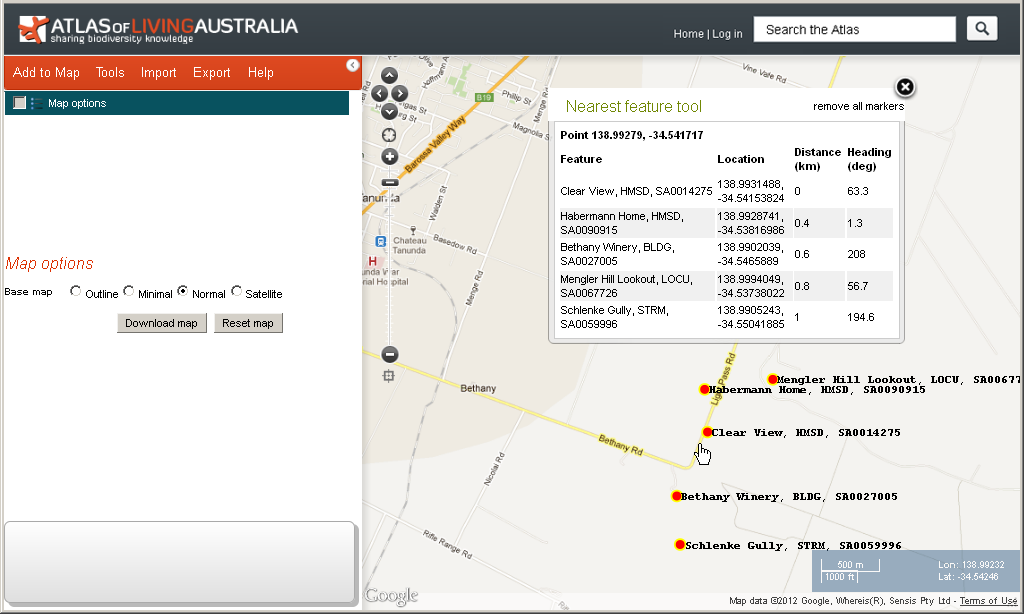Zoom in with the plus button
The height and width of the screenshot is (614, 1024).
[x=389, y=157]
